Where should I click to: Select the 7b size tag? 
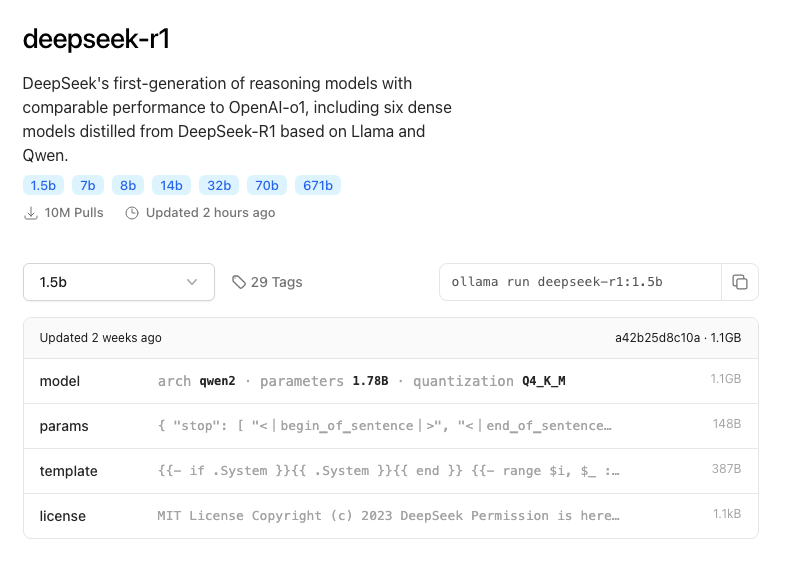(x=88, y=185)
